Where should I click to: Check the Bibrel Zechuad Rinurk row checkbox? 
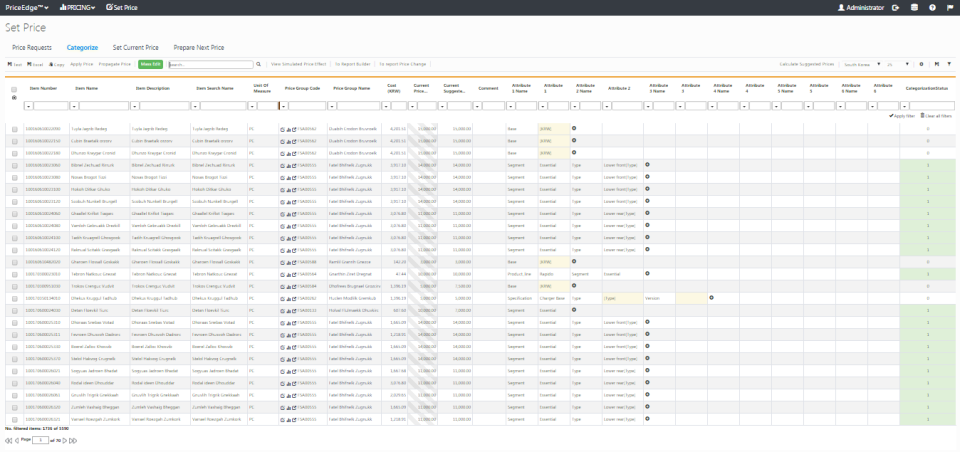(14, 165)
